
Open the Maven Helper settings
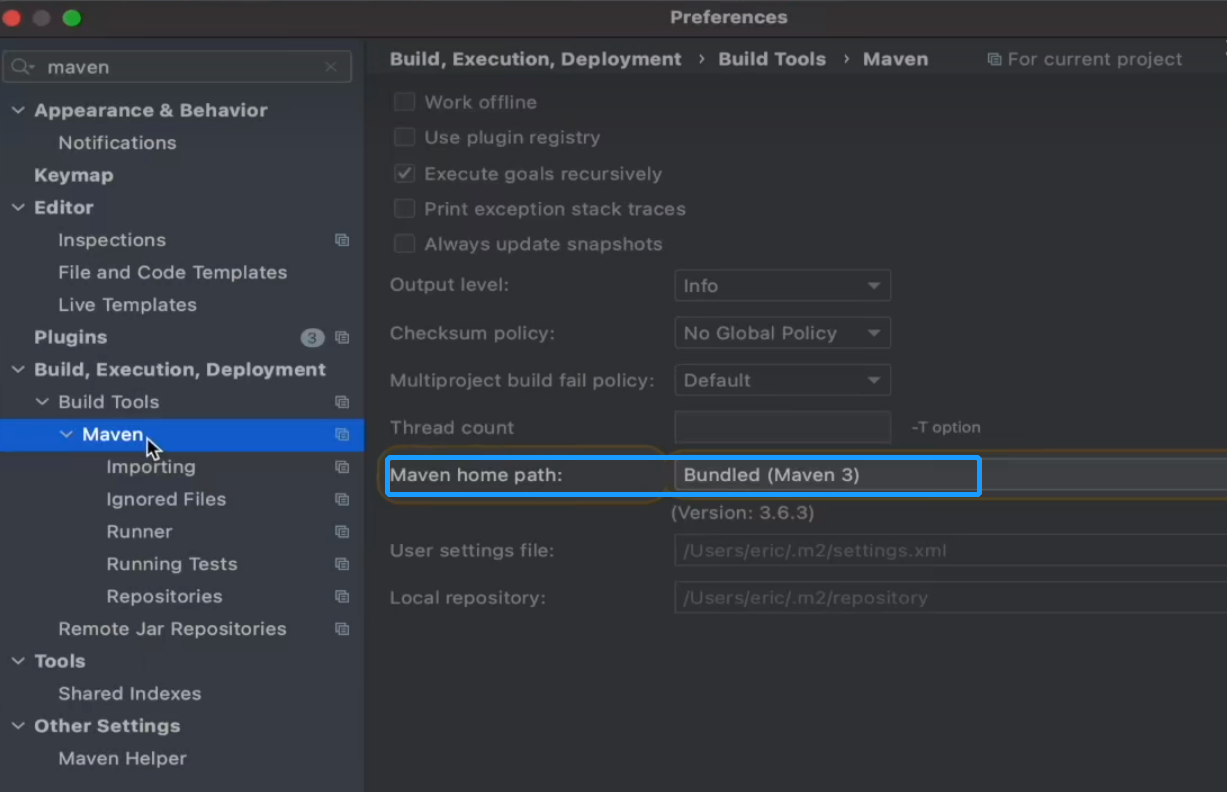[122, 758]
